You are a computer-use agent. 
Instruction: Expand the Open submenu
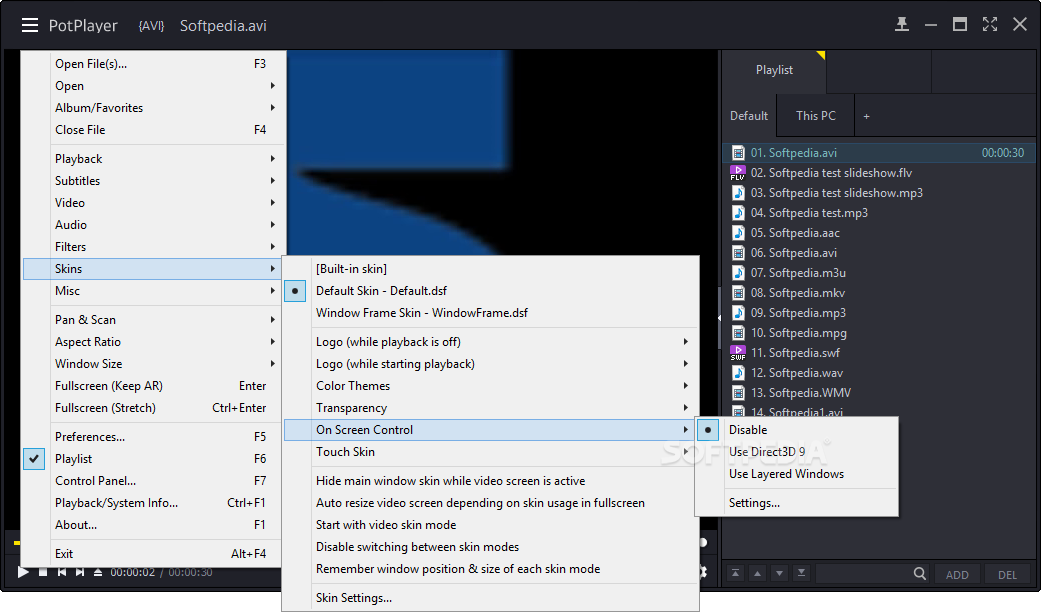154,86
